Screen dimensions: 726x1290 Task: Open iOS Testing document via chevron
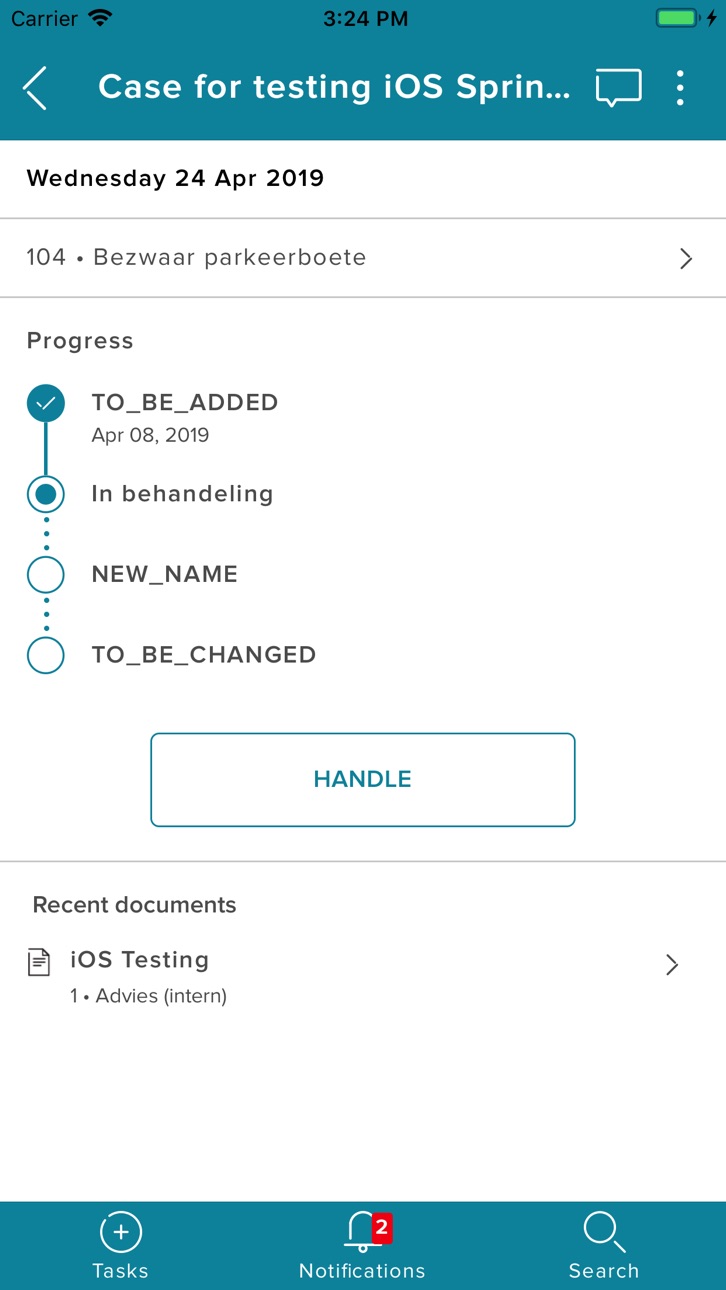pyautogui.click(x=672, y=964)
